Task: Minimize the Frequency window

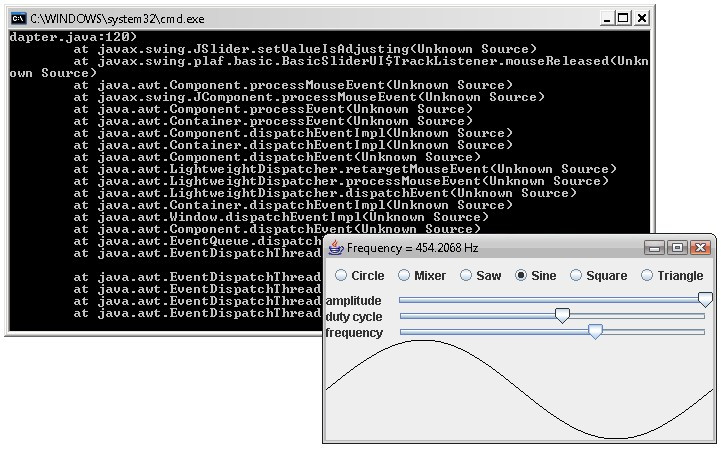Action: tap(654, 248)
